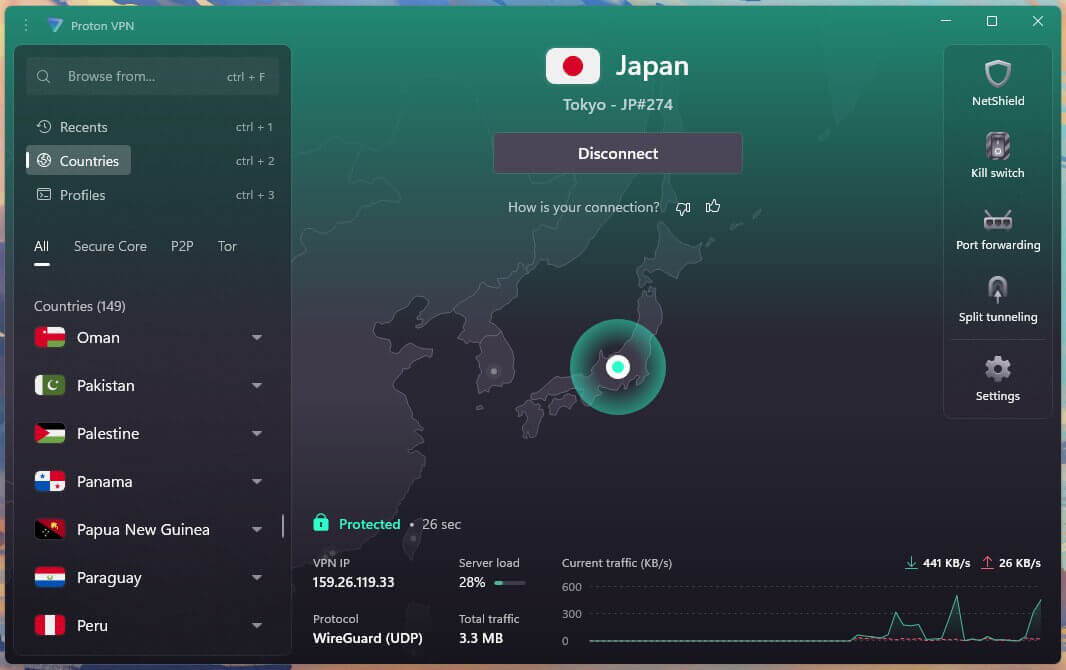
Task: Expand the Oman server list arrow
Action: [256, 337]
